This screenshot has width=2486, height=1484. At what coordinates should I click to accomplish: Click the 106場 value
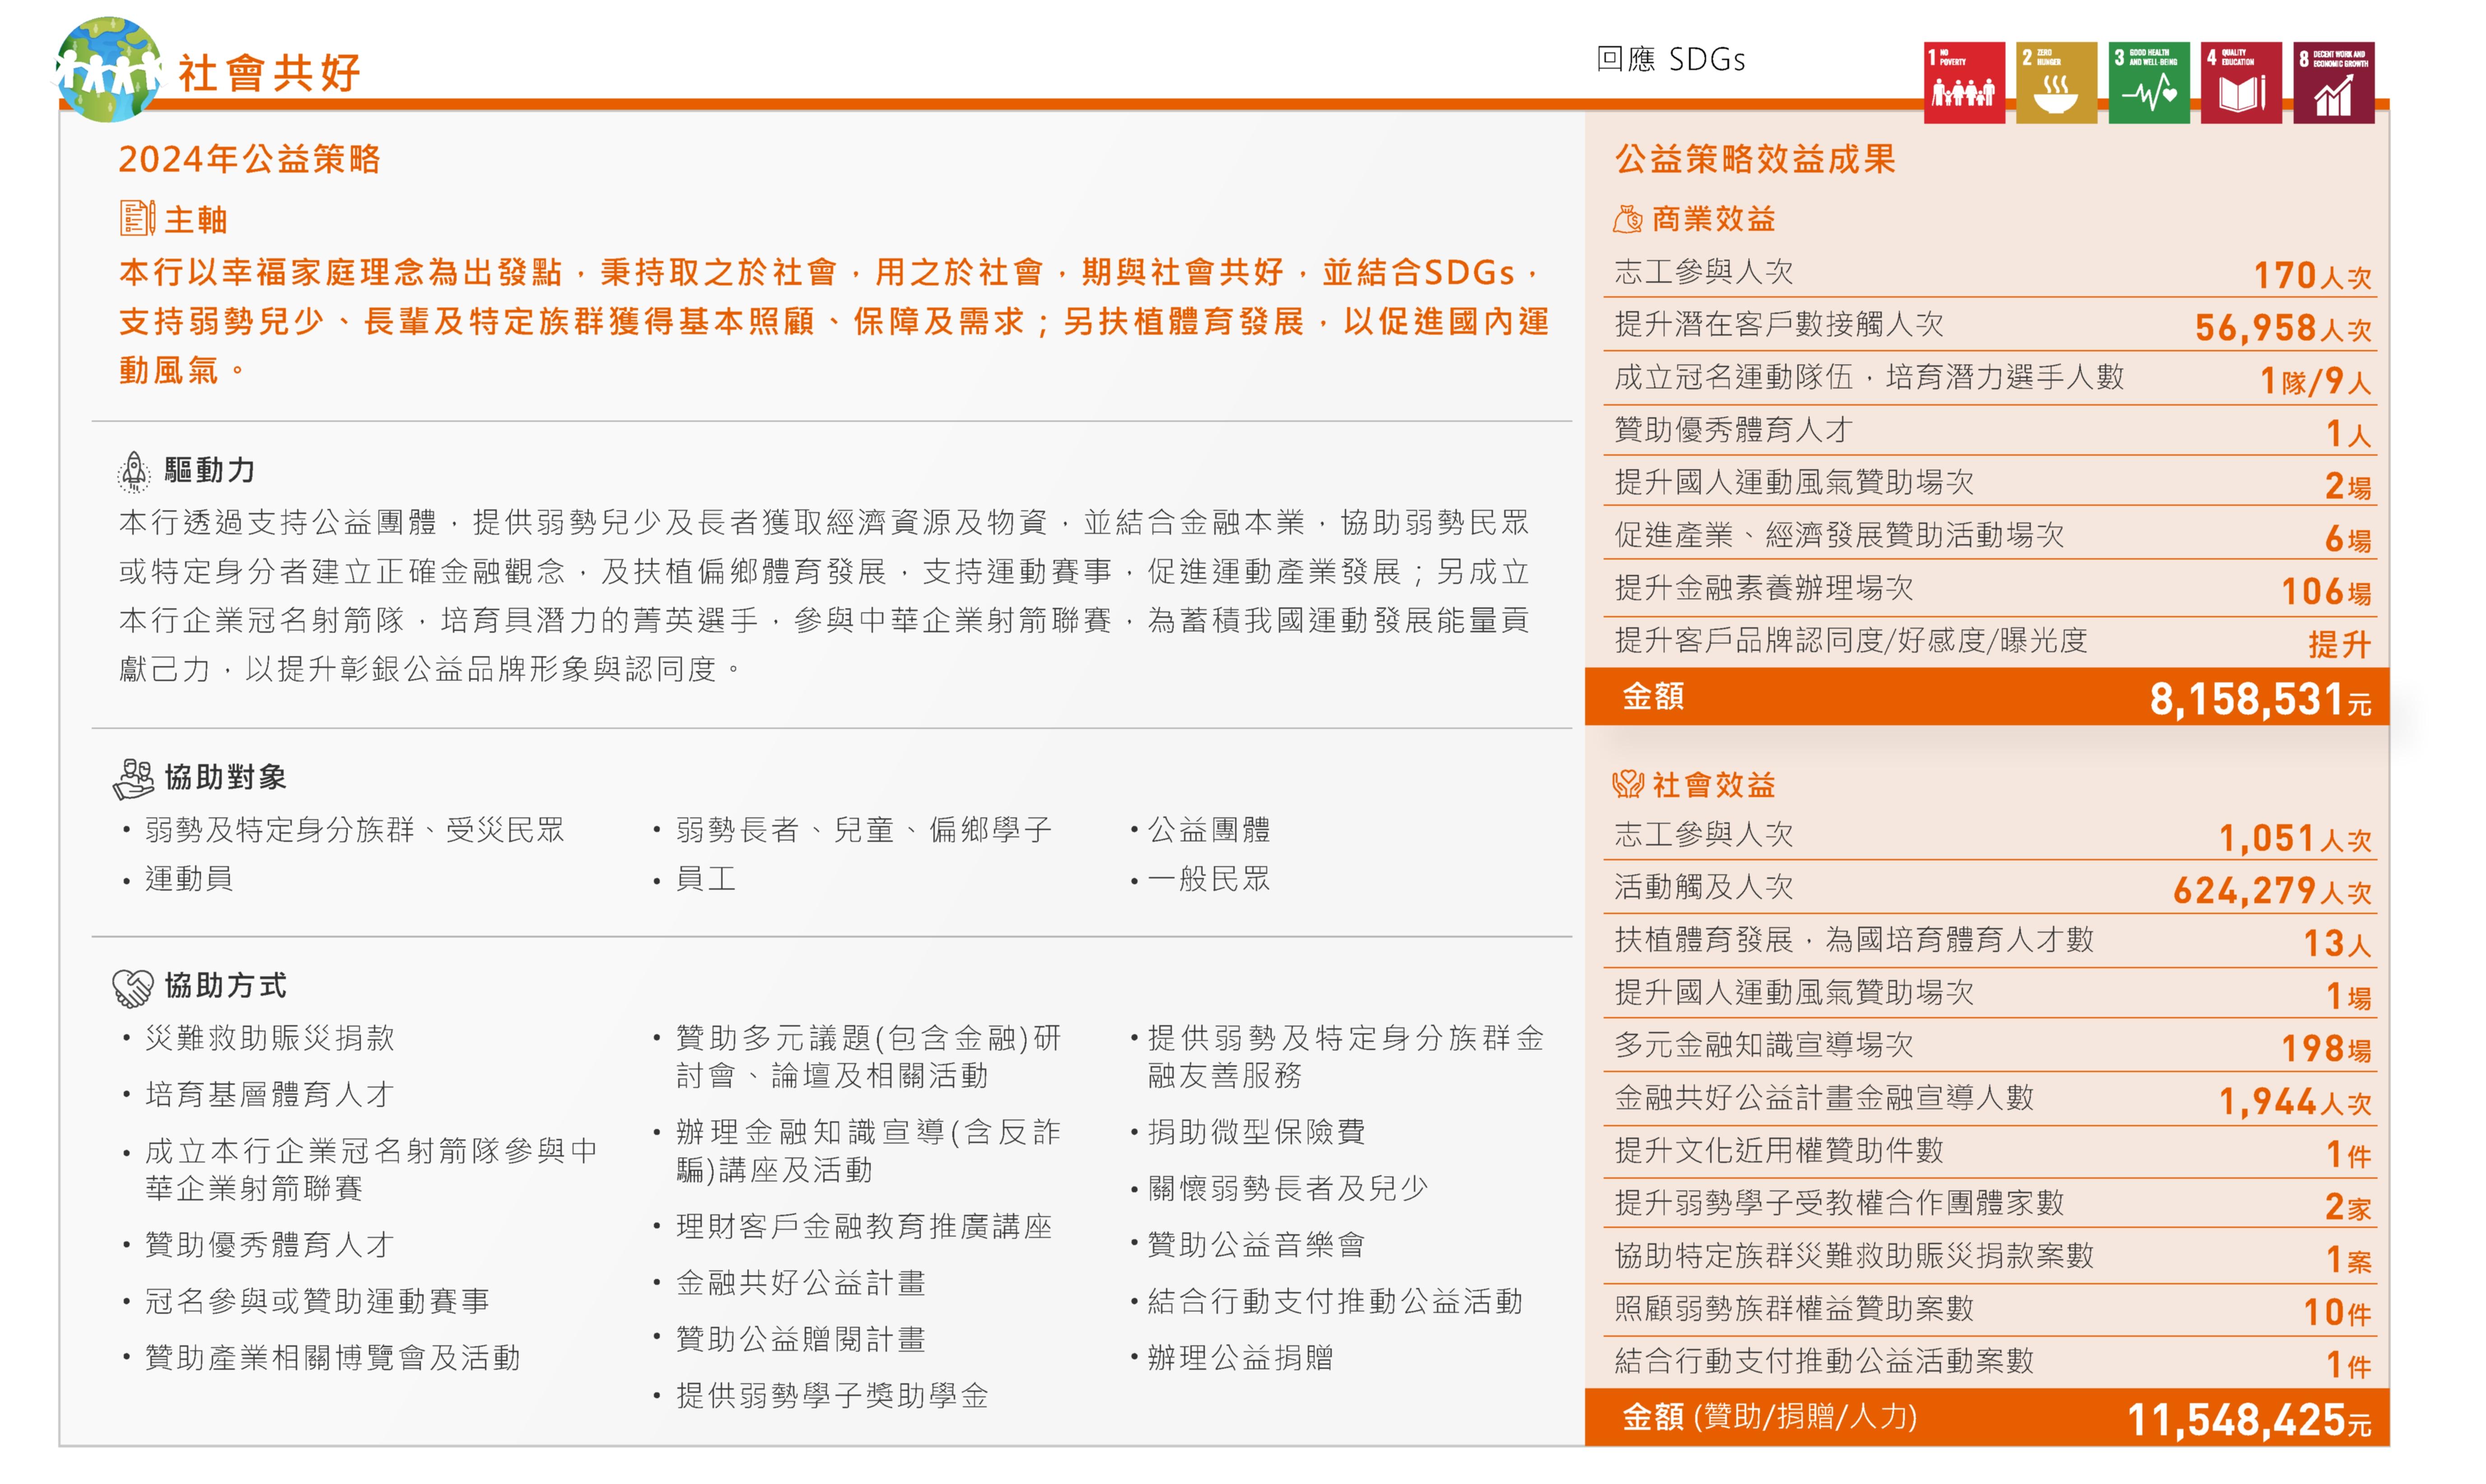click(x=2326, y=591)
